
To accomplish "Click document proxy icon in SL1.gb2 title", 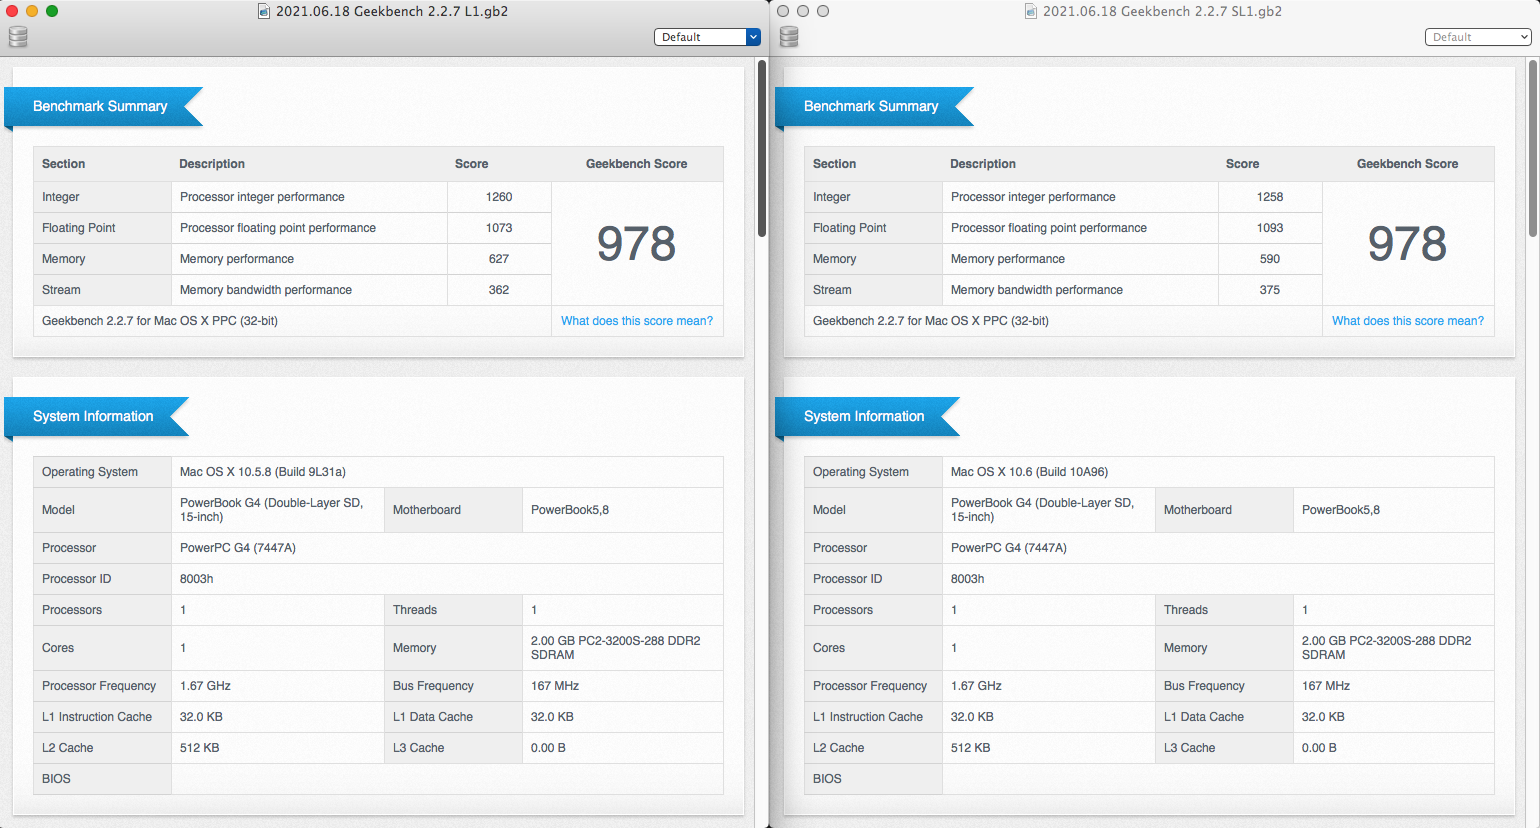I will click(x=1031, y=12).
